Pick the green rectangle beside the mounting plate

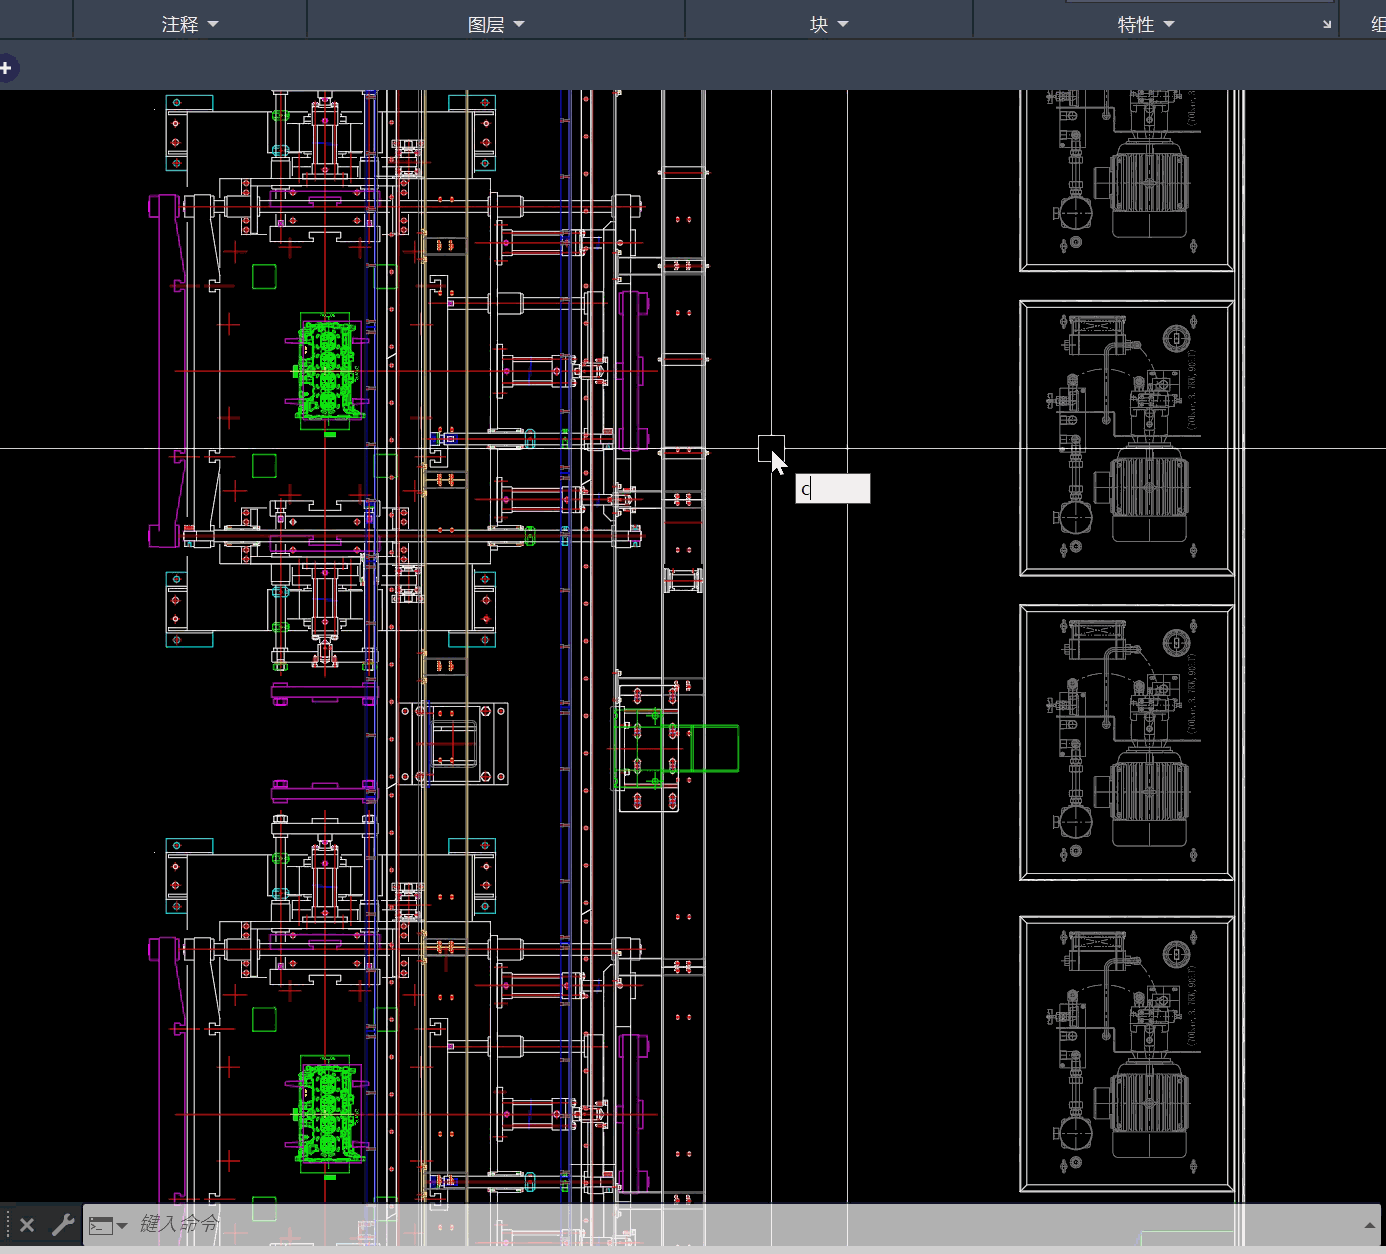point(714,748)
